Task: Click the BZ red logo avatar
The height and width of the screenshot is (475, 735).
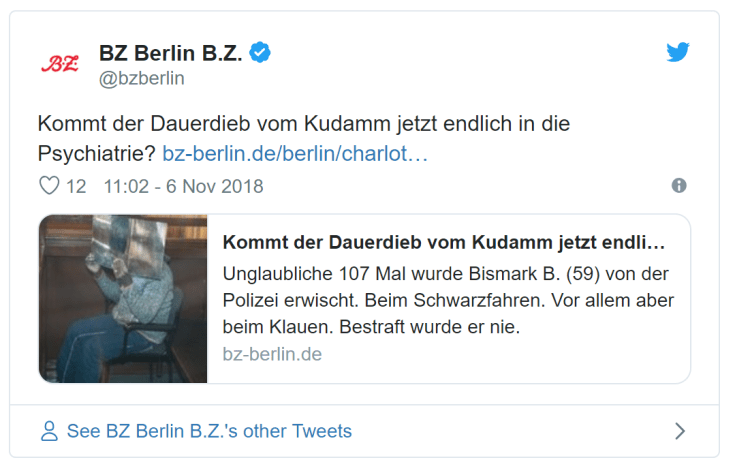Action: coord(59,65)
